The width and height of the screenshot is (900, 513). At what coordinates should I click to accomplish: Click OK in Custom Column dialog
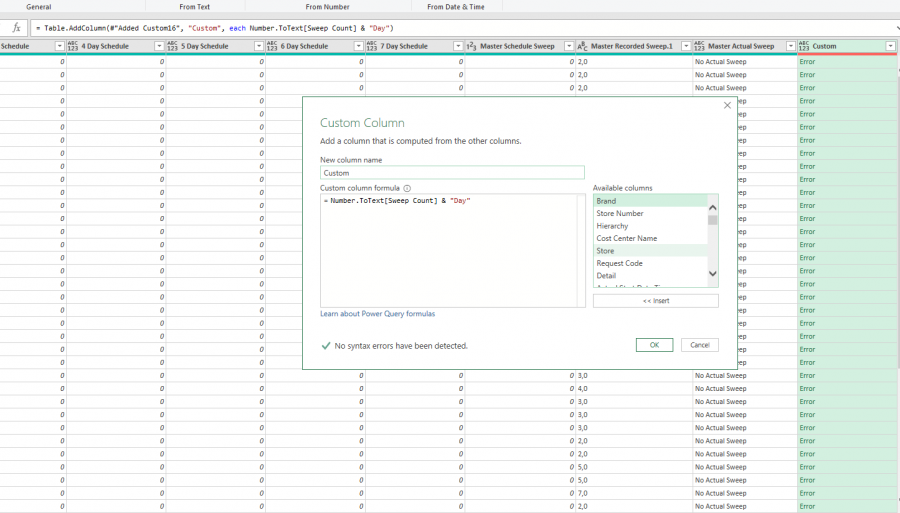654,345
